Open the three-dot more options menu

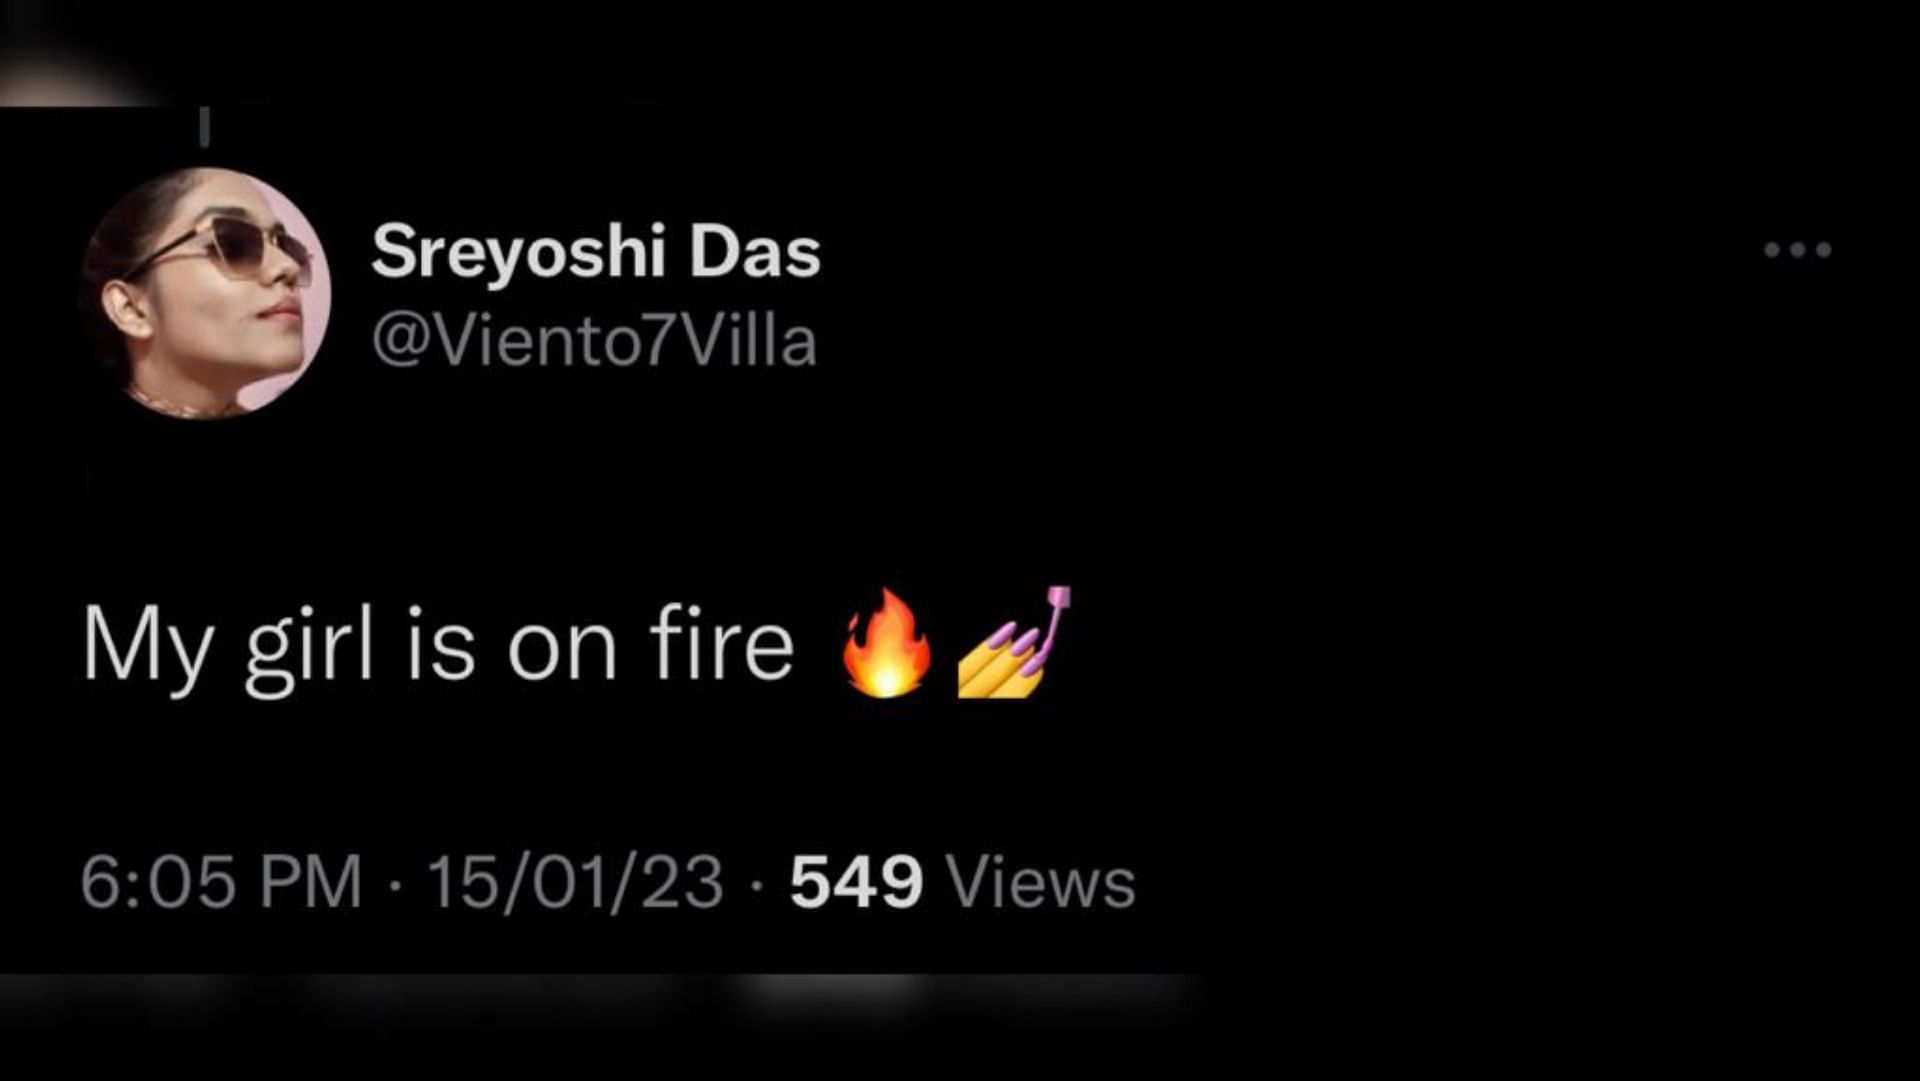coord(1797,250)
